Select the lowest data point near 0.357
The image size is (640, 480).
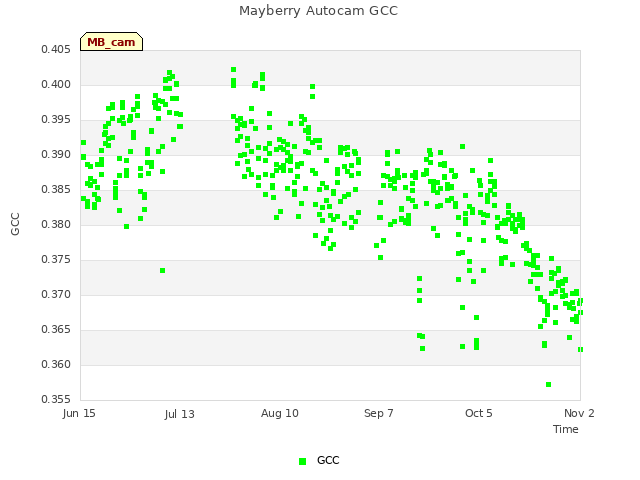point(549,384)
